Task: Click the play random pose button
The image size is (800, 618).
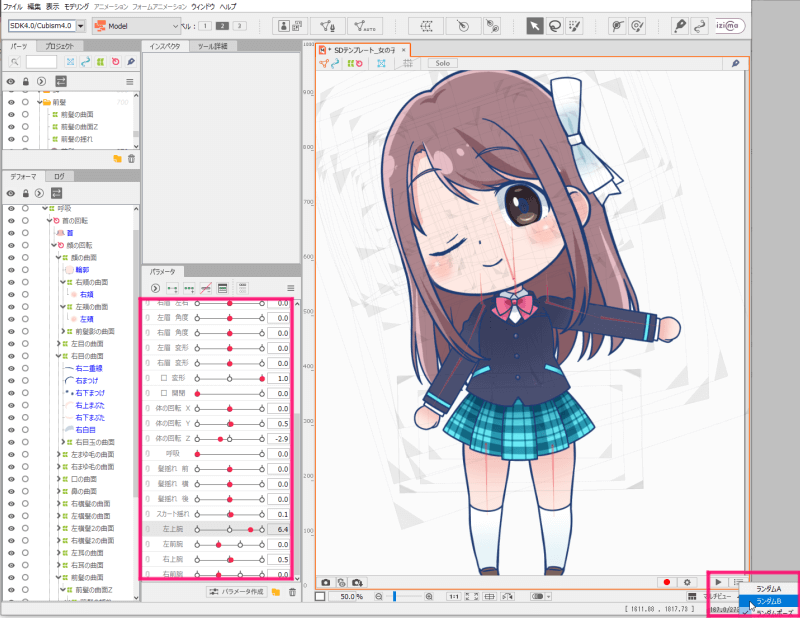Action: click(x=718, y=582)
